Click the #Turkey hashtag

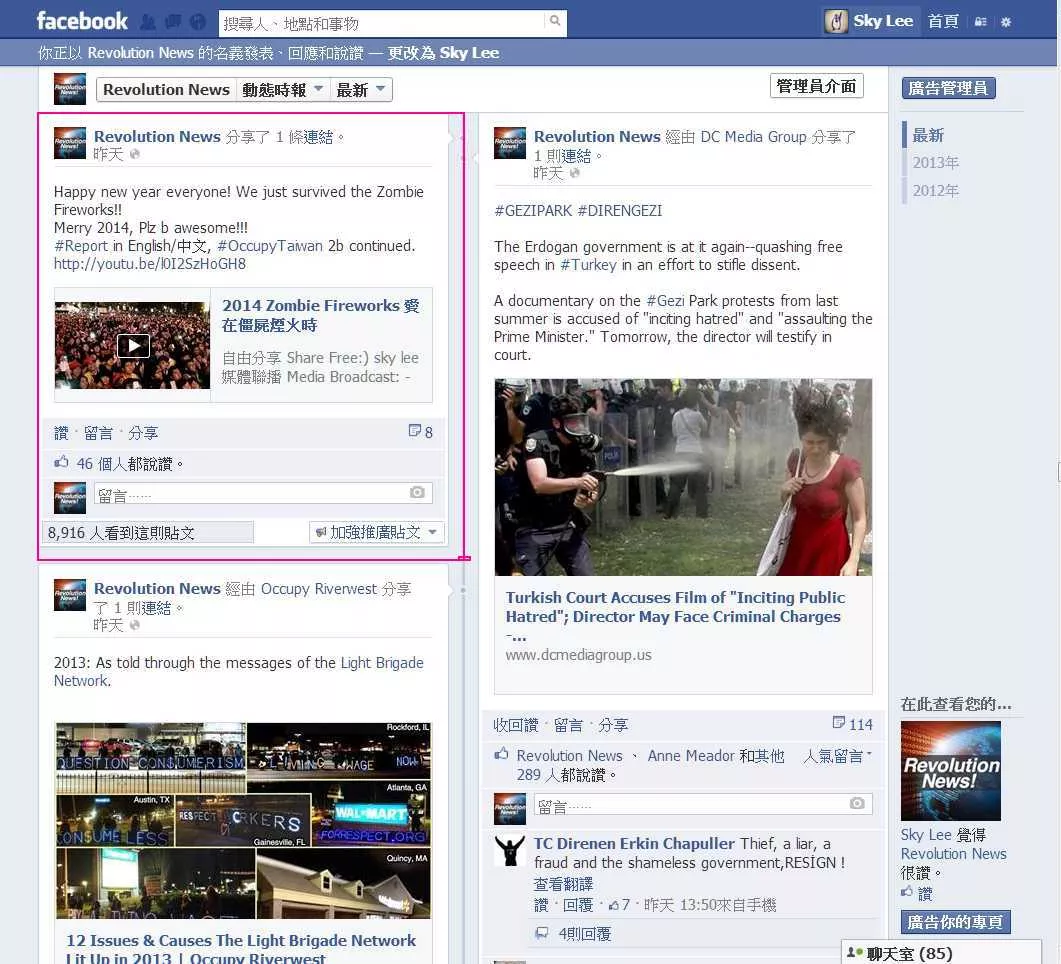tap(588, 265)
